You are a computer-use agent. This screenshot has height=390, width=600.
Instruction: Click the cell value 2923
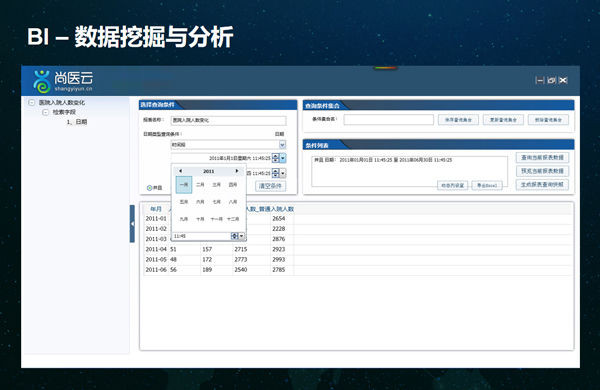click(x=279, y=249)
